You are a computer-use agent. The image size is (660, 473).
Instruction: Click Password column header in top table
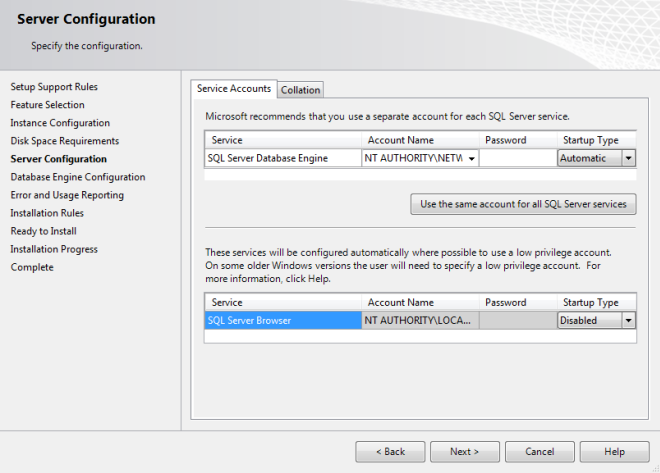coord(518,140)
